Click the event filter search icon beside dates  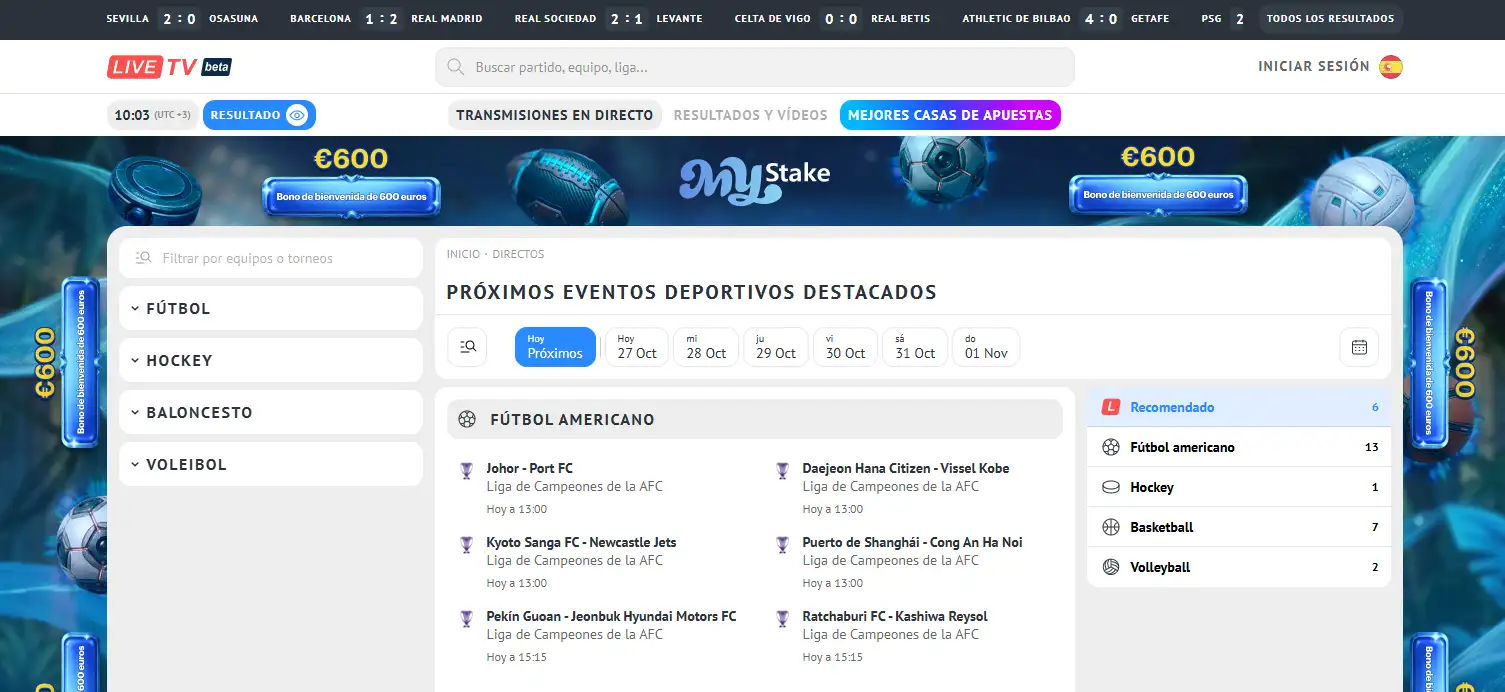(467, 347)
